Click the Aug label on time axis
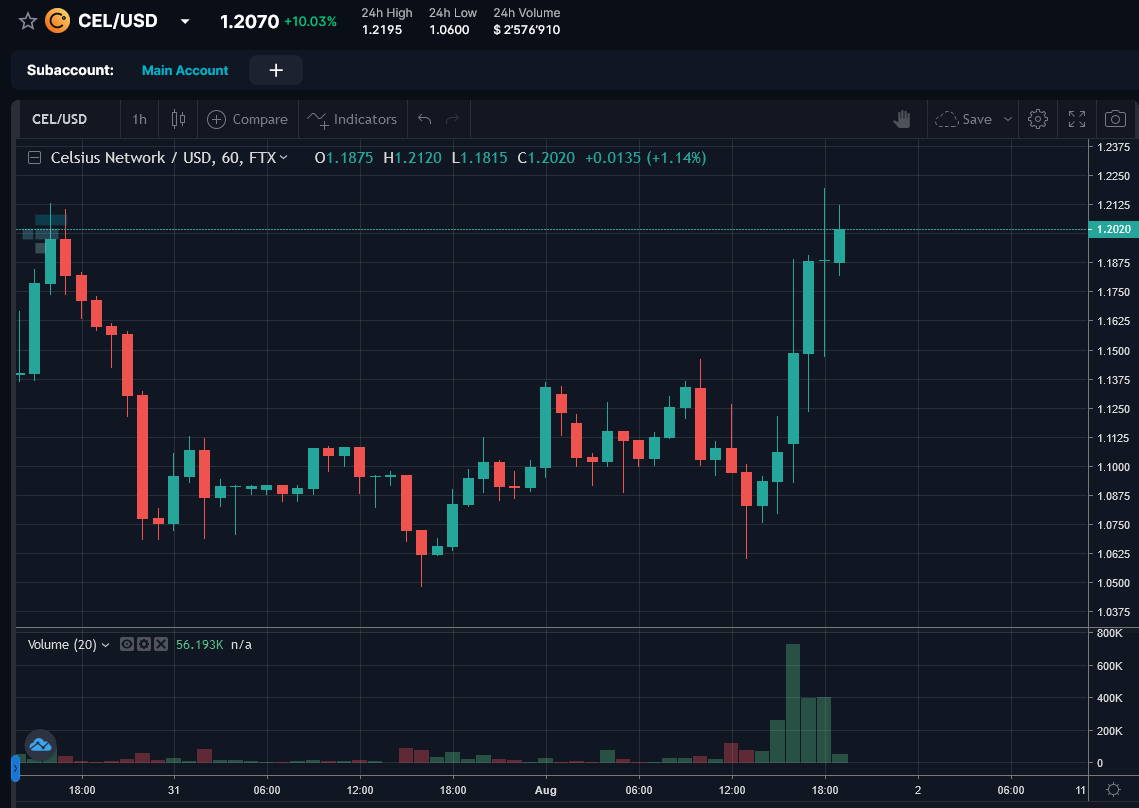1139x808 pixels. (546, 791)
